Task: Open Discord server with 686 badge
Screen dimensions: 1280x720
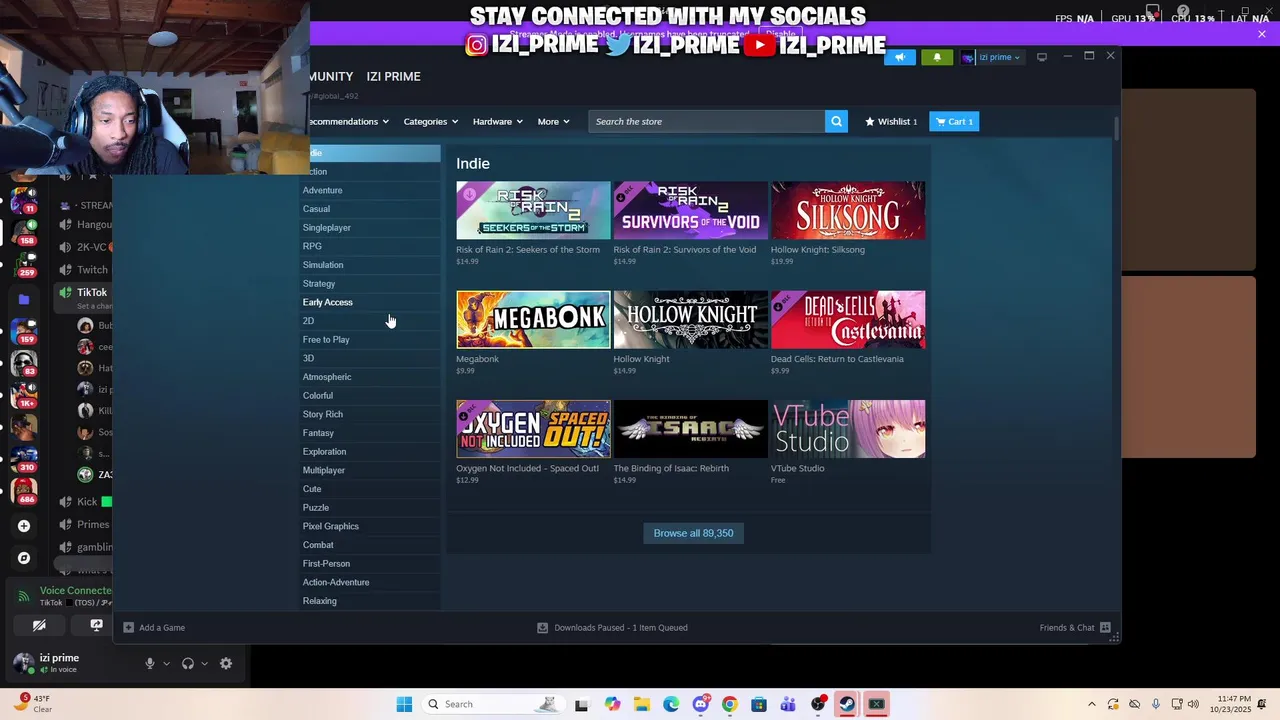Action: click(x=24, y=490)
